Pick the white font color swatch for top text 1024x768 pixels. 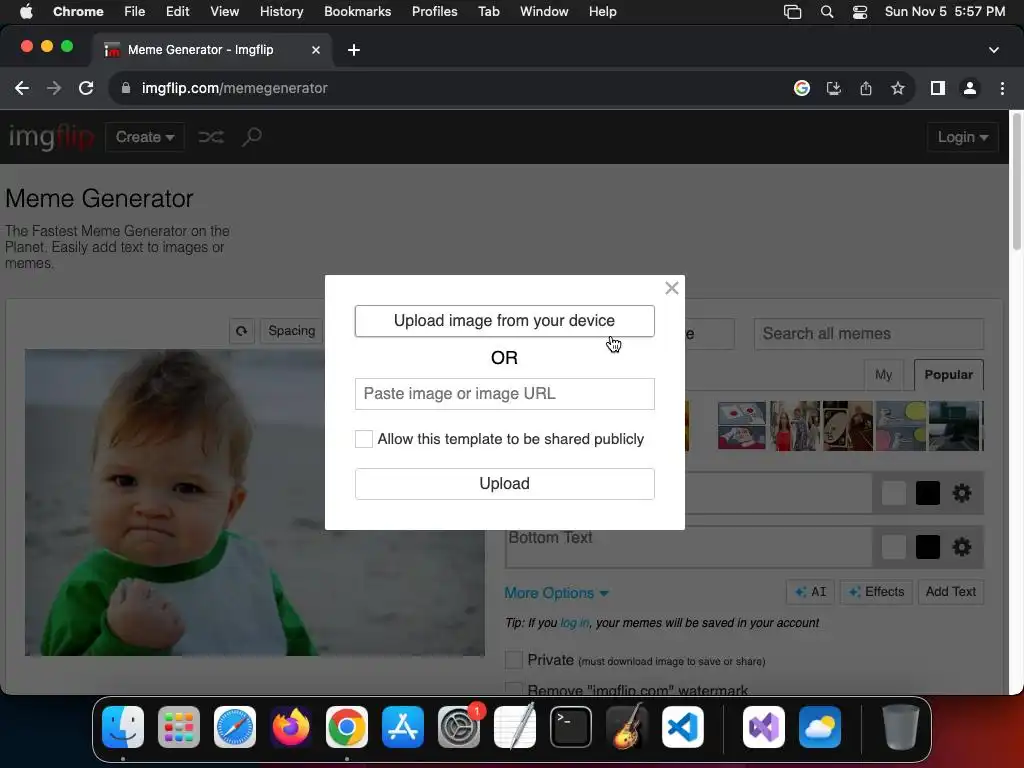(893, 493)
